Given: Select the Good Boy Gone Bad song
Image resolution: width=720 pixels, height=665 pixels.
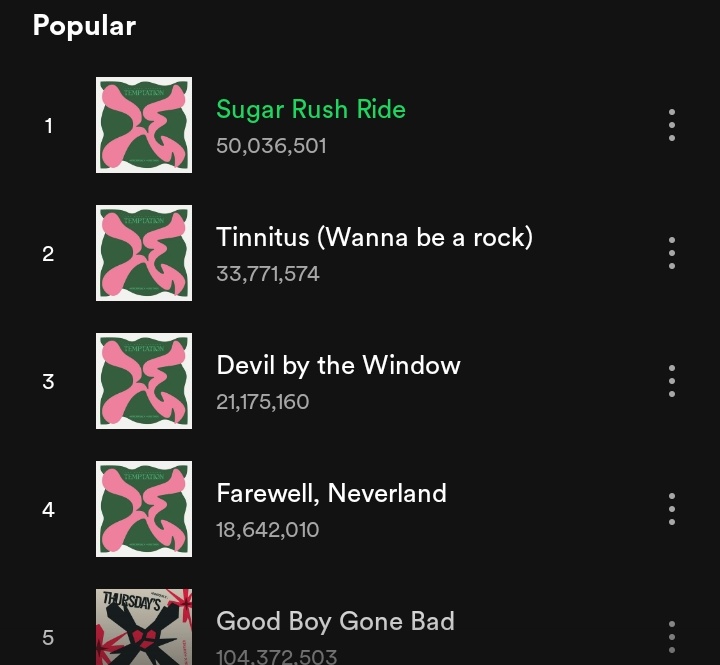Looking at the screenshot, I should (335, 621).
